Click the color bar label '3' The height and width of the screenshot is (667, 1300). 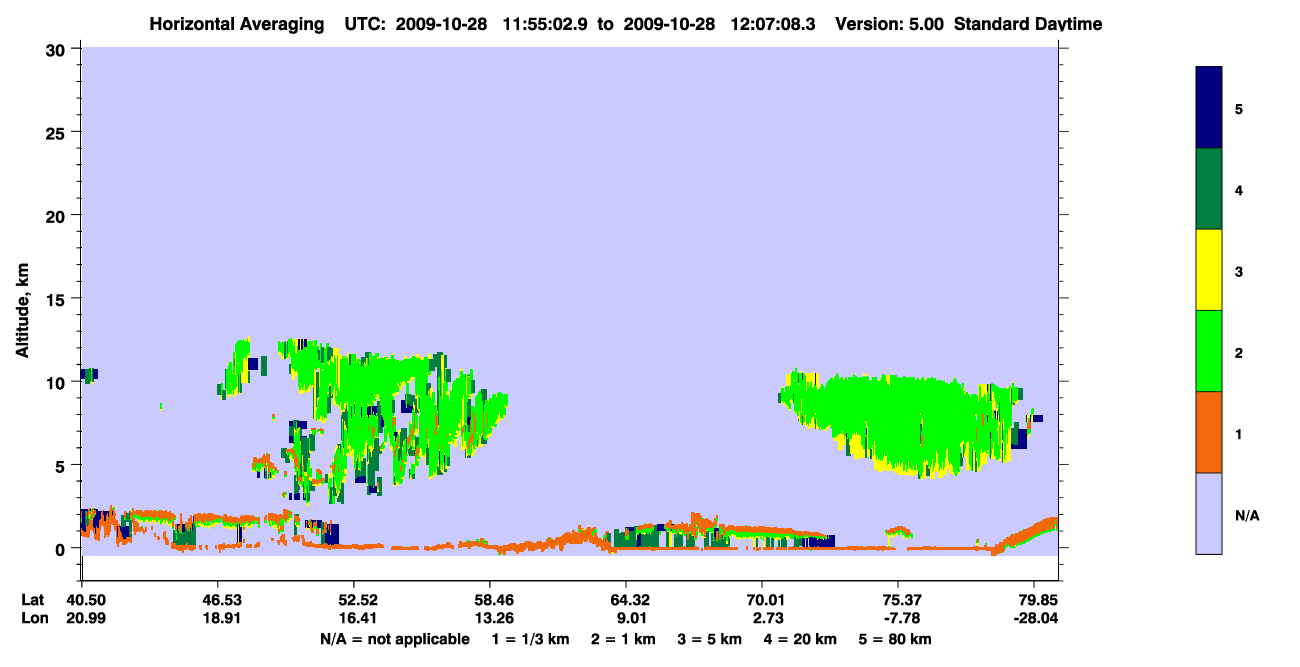(1239, 271)
